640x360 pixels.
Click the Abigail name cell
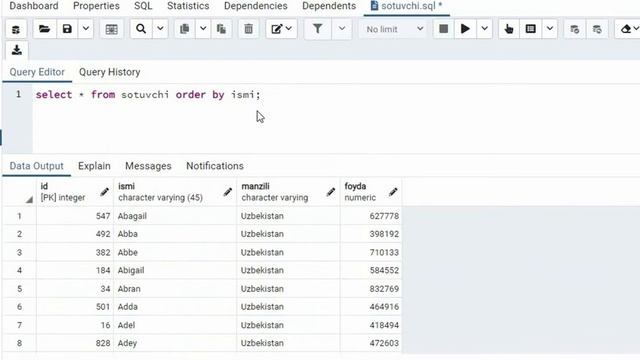175,270
